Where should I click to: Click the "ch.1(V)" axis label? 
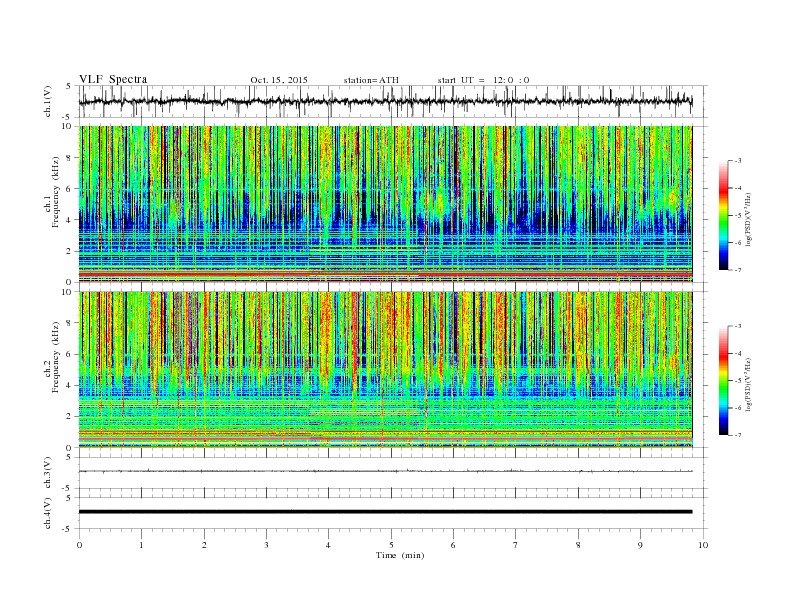(48, 102)
